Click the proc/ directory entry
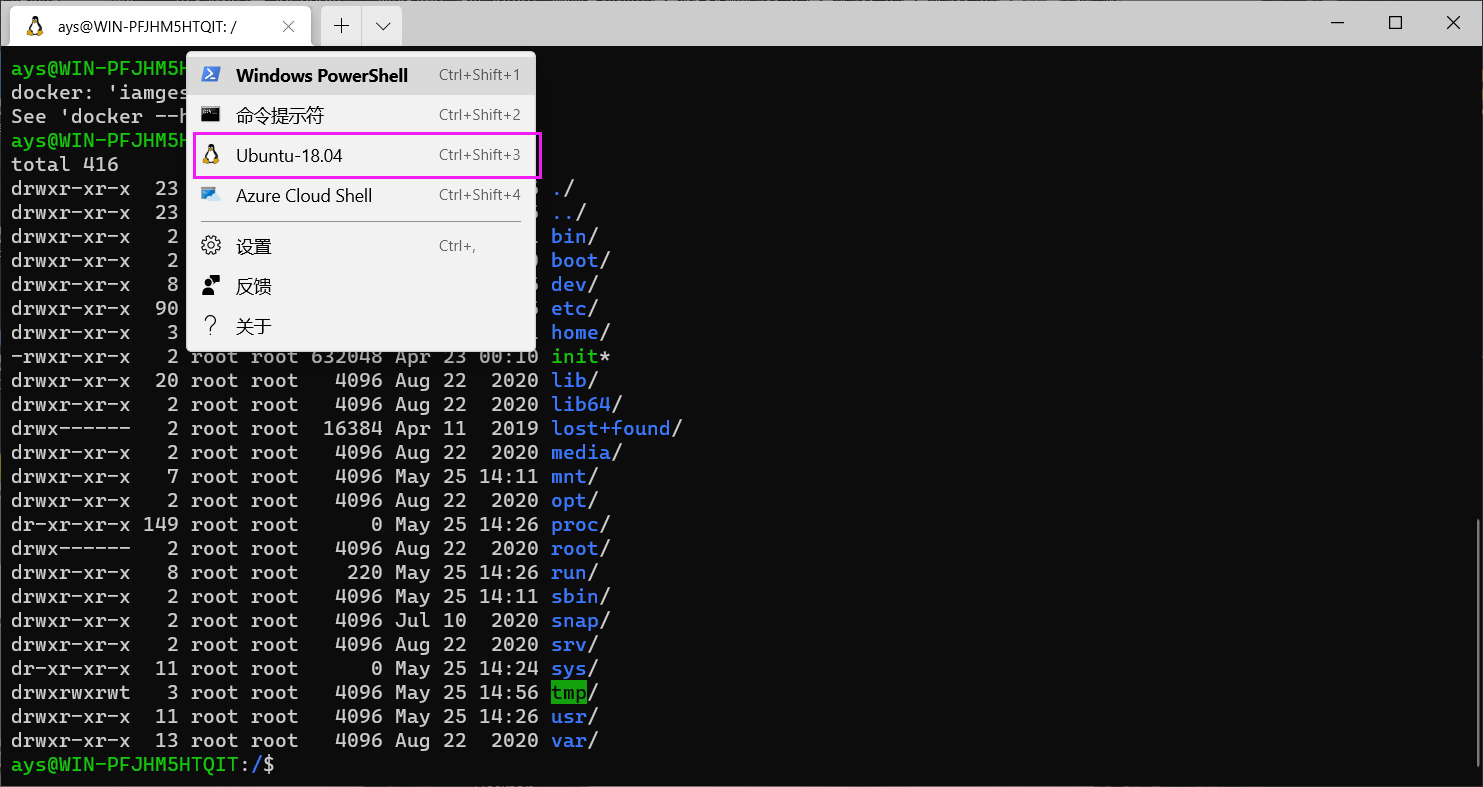Viewport: 1483px width, 787px height. coord(581,524)
